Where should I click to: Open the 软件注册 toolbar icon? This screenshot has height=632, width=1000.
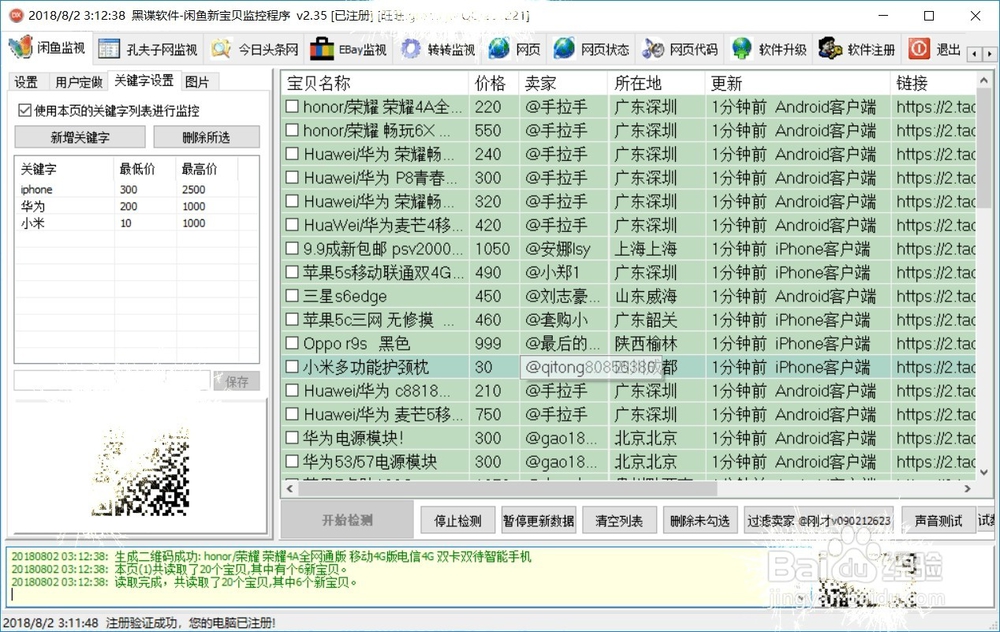(830, 49)
